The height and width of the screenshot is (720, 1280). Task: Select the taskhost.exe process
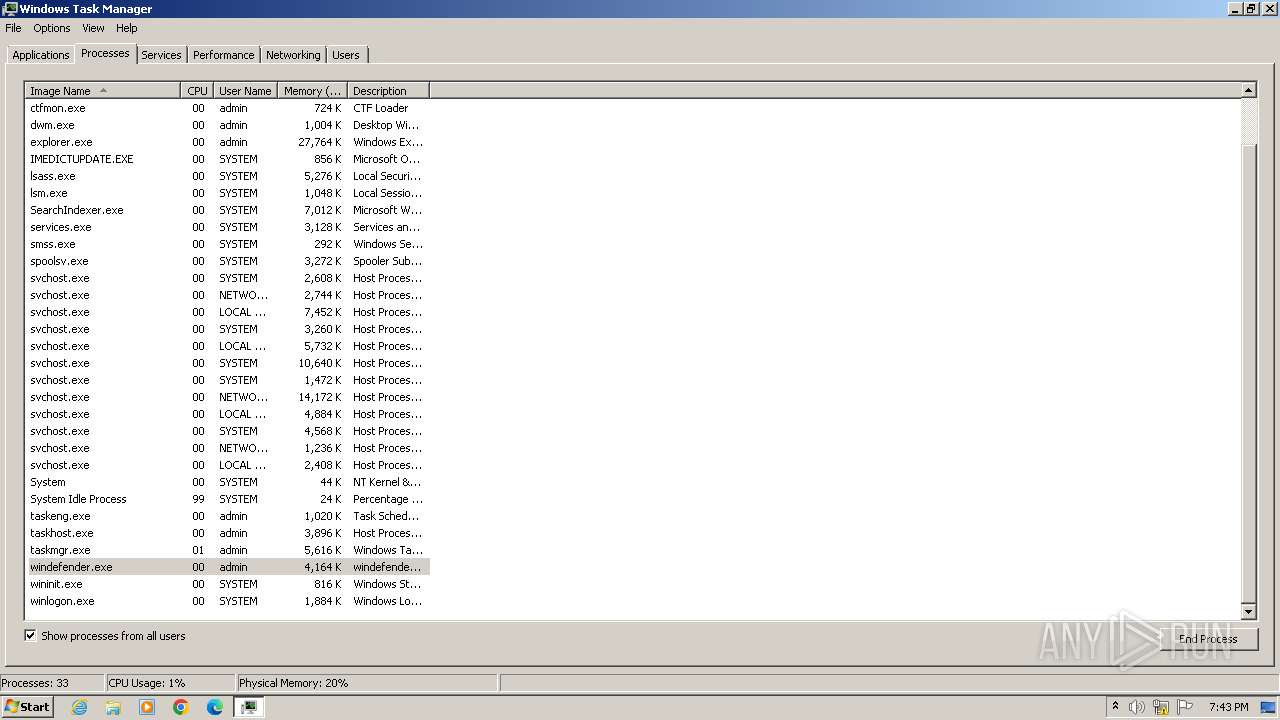click(x=227, y=533)
